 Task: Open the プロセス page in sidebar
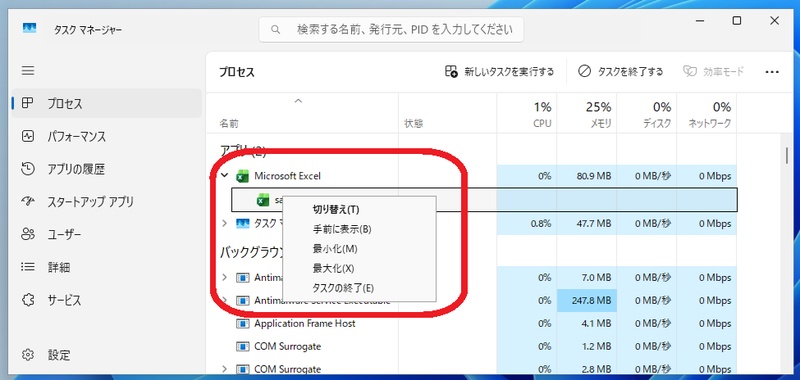pos(107,104)
